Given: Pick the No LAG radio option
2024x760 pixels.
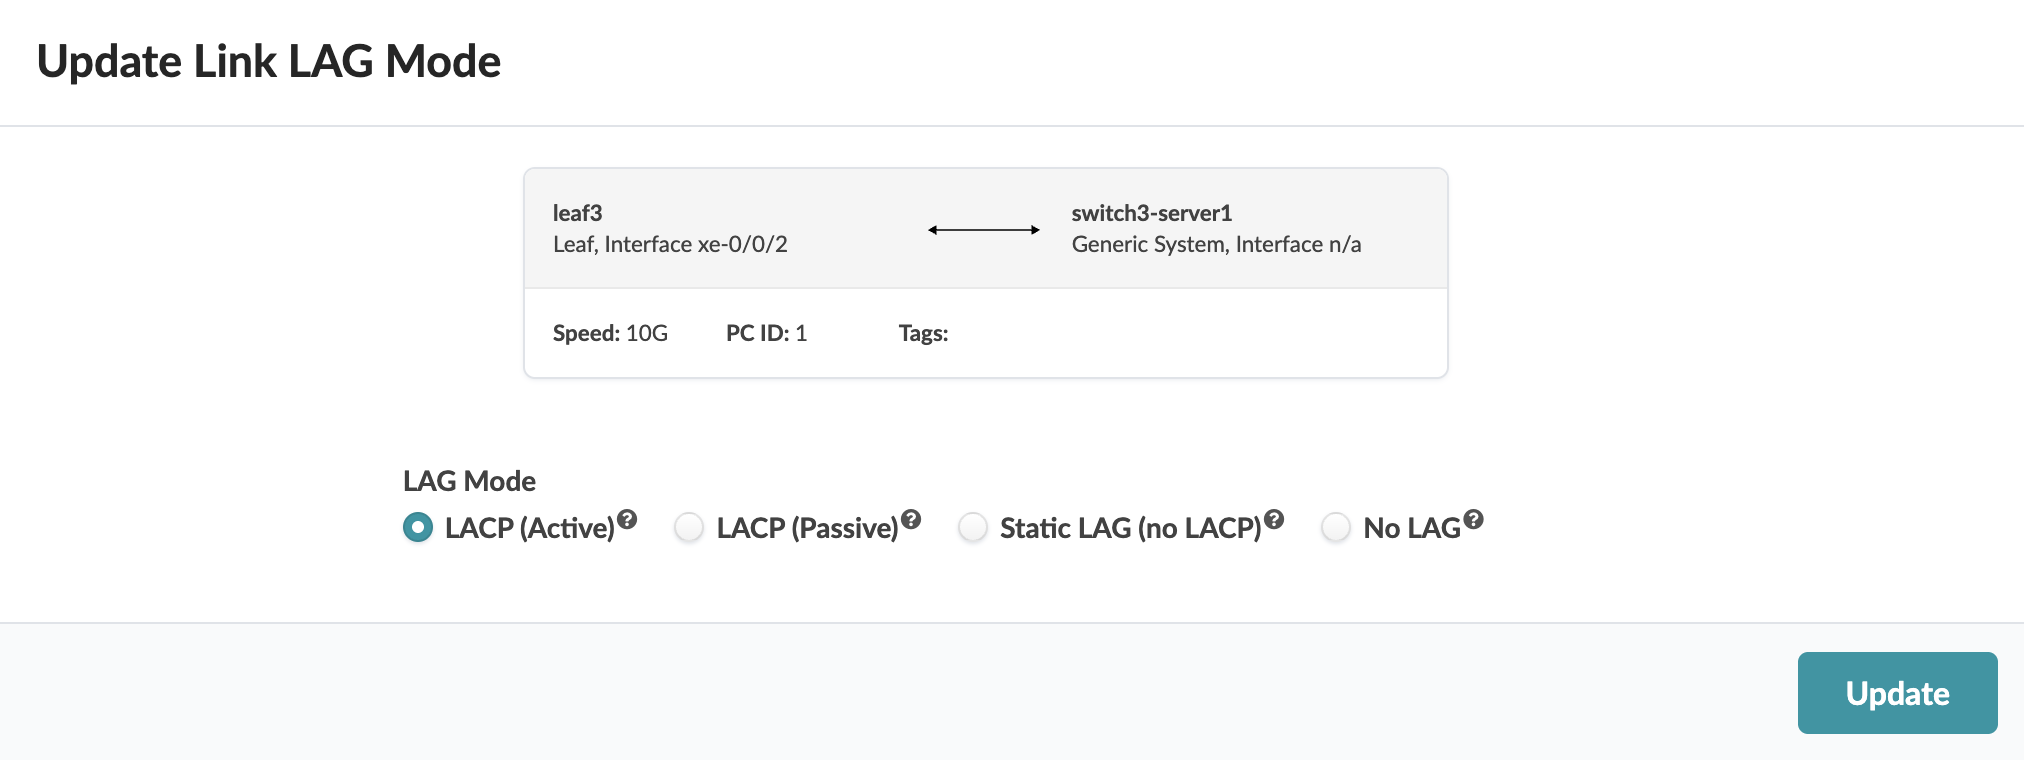Looking at the screenshot, I should [x=1336, y=527].
